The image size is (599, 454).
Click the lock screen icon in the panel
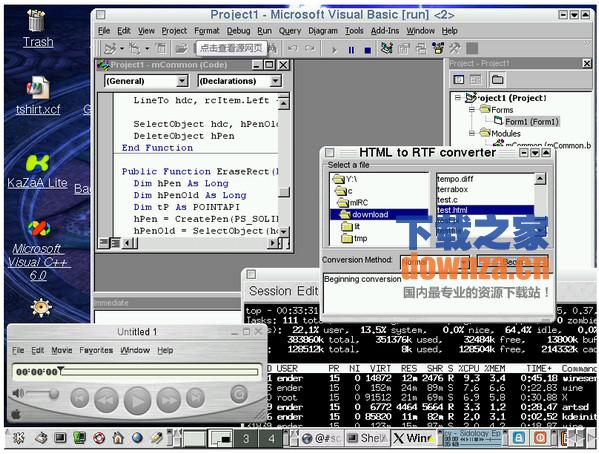[x=518, y=438]
